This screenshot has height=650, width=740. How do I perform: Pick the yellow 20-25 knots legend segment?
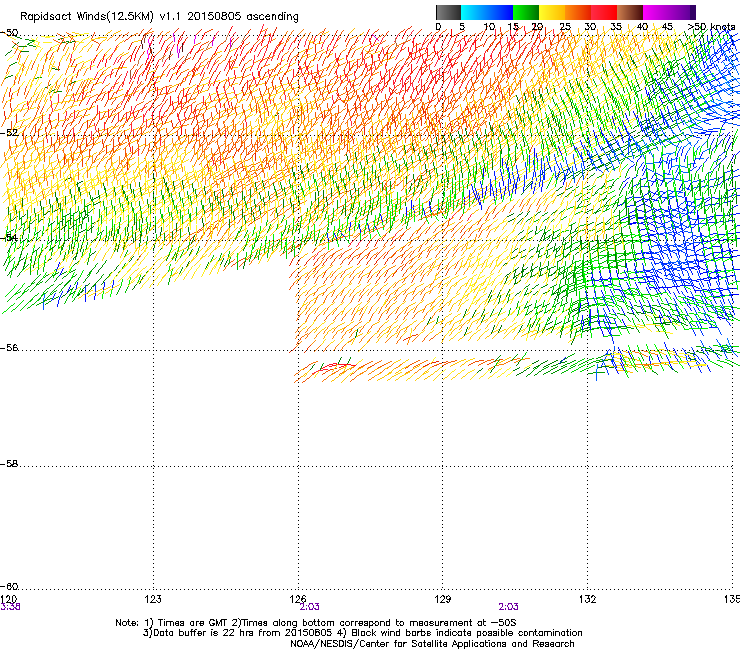(552, 12)
